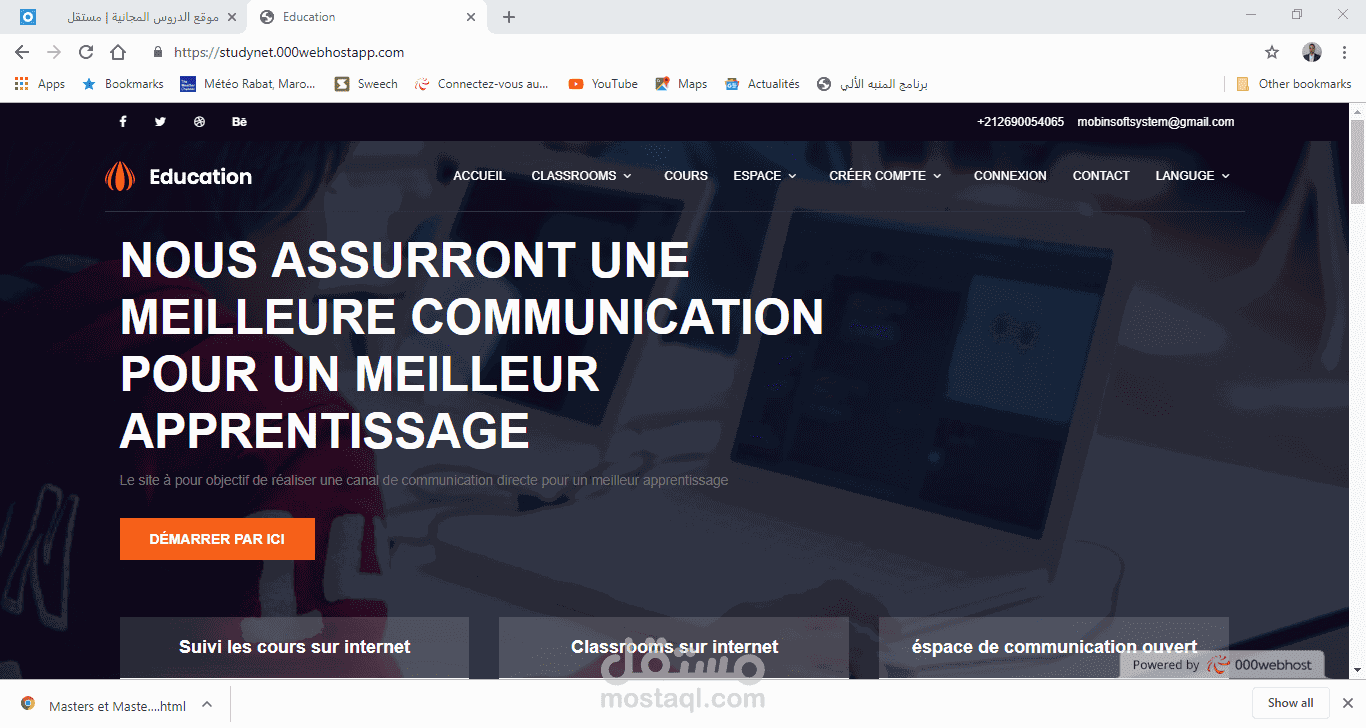Click the orange Education logo icon
The image size is (1366, 728).
coord(120,176)
